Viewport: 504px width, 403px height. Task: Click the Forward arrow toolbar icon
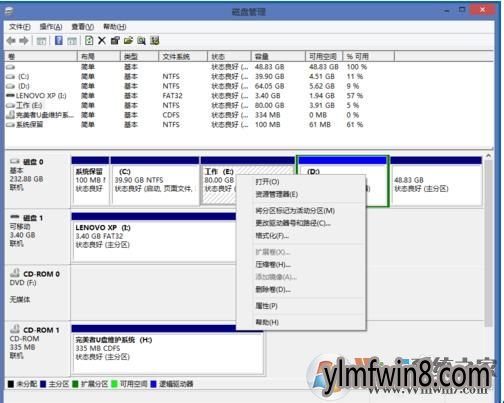(x=24, y=41)
